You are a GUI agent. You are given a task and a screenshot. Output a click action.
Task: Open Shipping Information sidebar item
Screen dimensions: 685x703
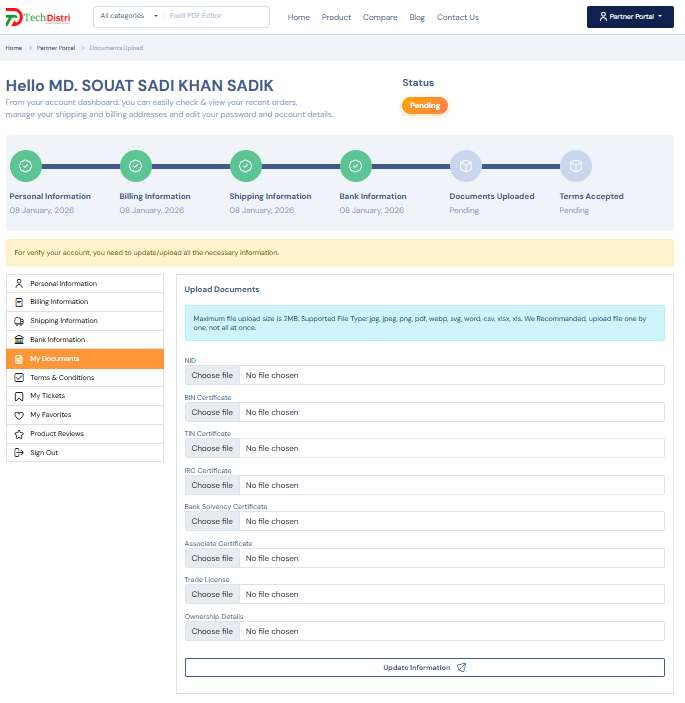pyautogui.click(x=85, y=321)
